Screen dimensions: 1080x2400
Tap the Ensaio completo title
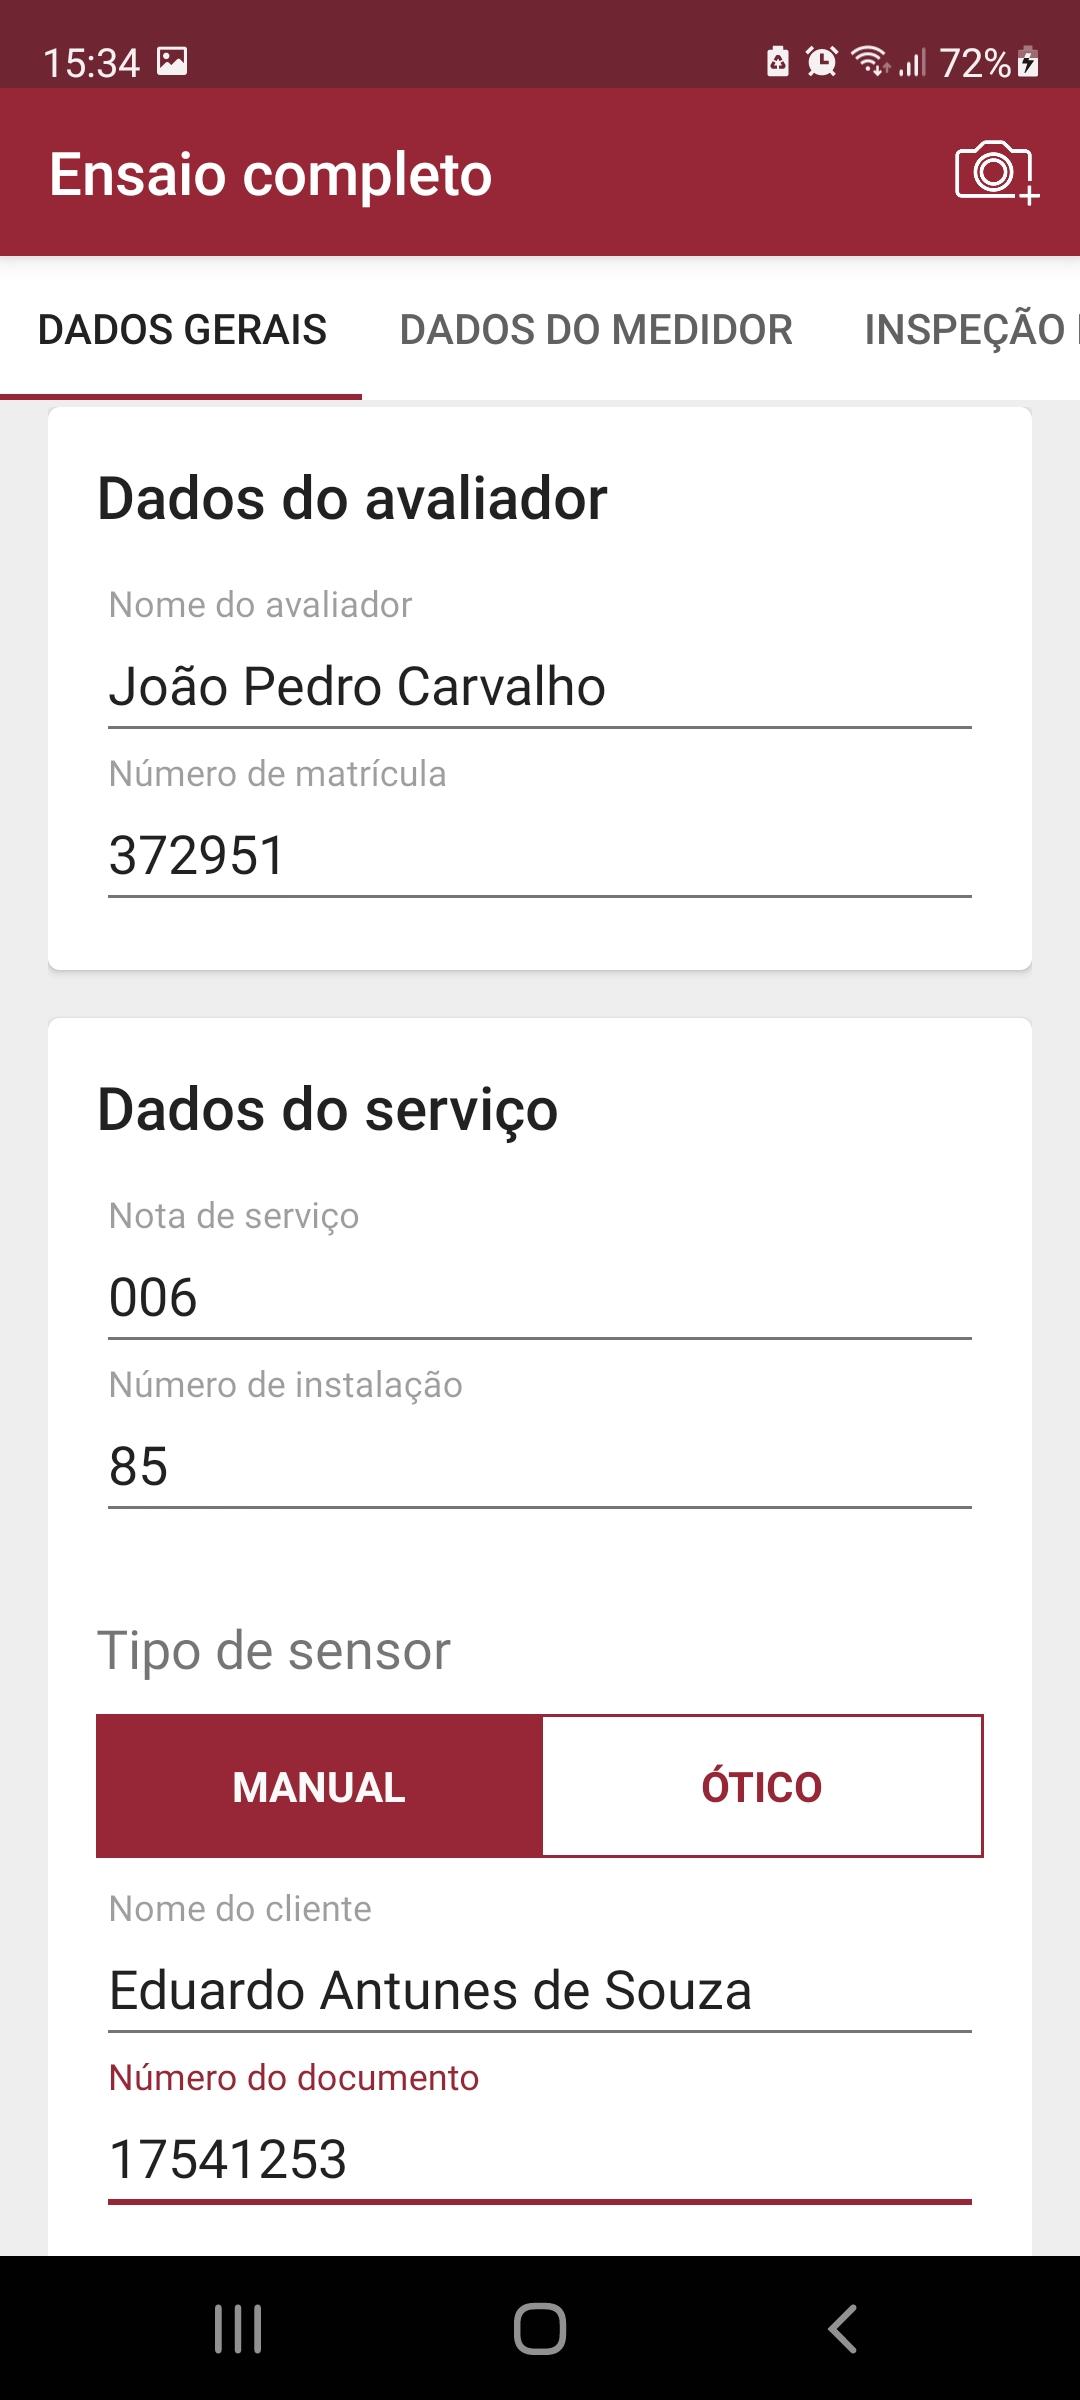coord(271,174)
